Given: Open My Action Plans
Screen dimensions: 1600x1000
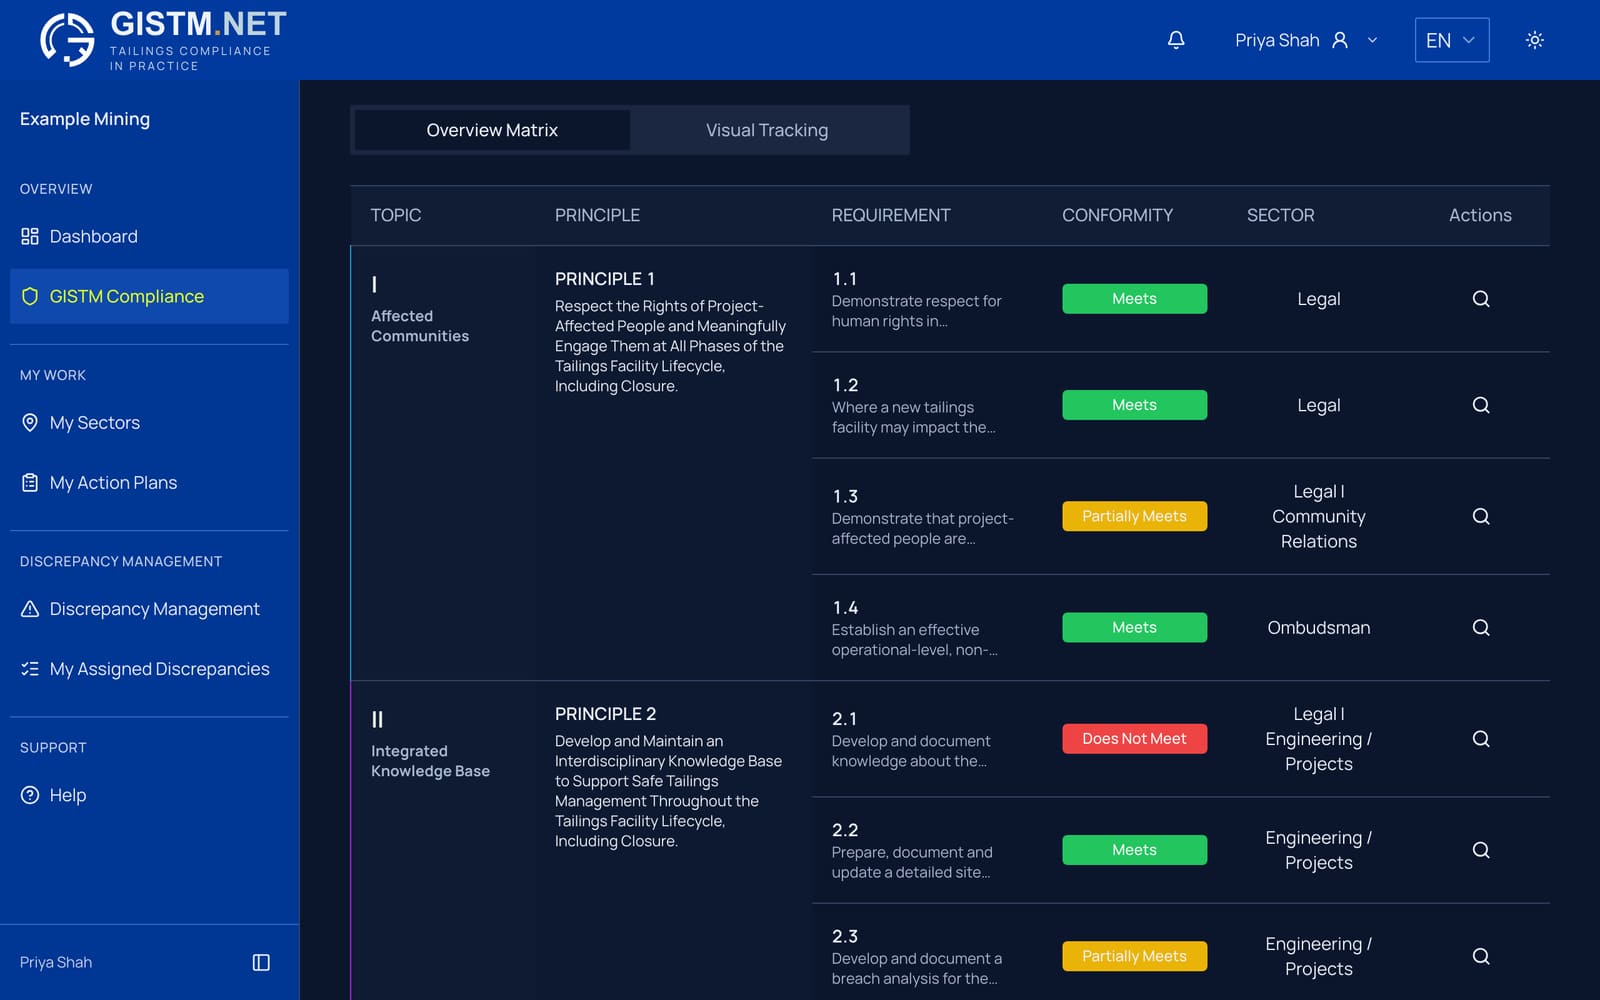Looking at the screenshot, I should click(x=149, y=482).
